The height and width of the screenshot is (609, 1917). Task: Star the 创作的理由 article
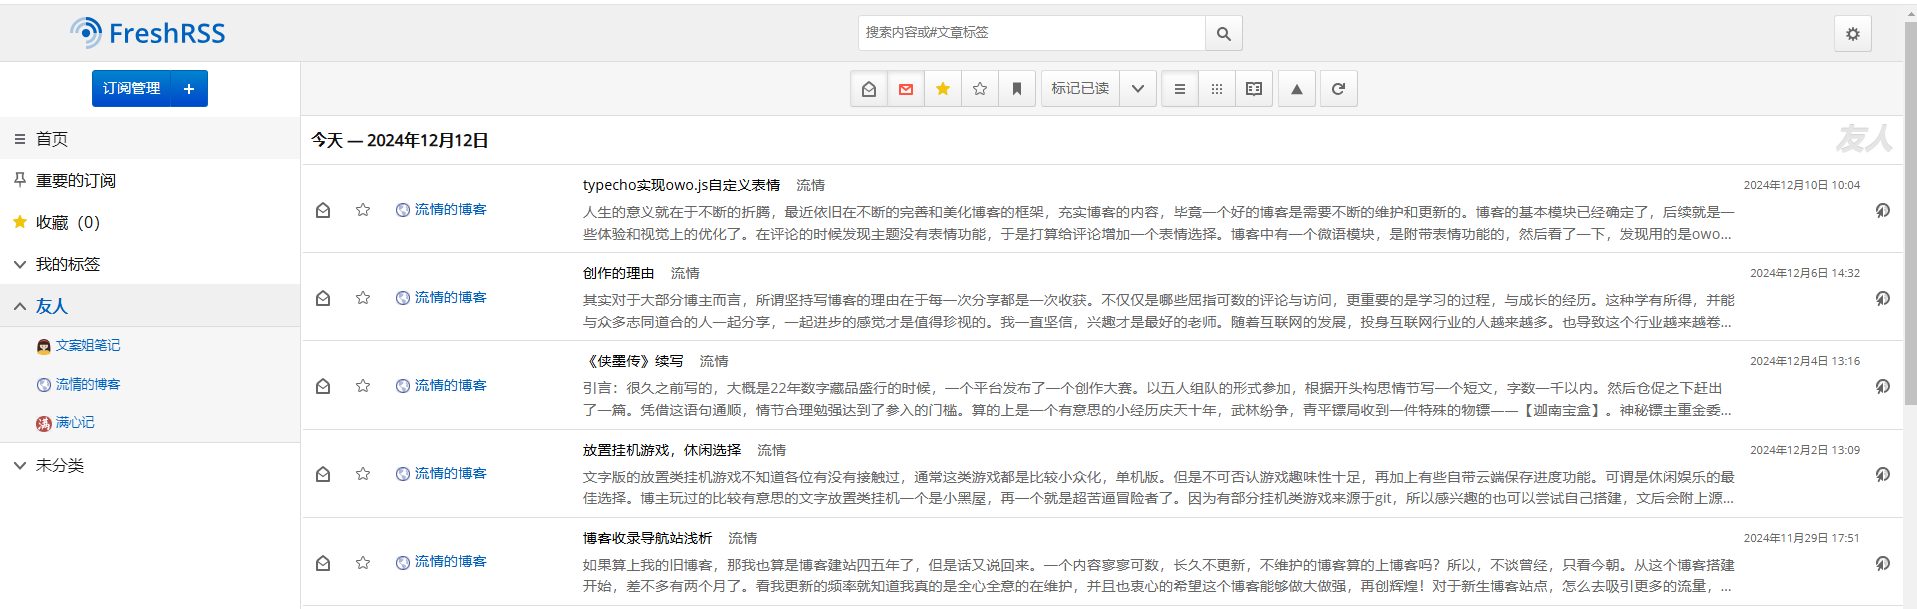point(363,298)
